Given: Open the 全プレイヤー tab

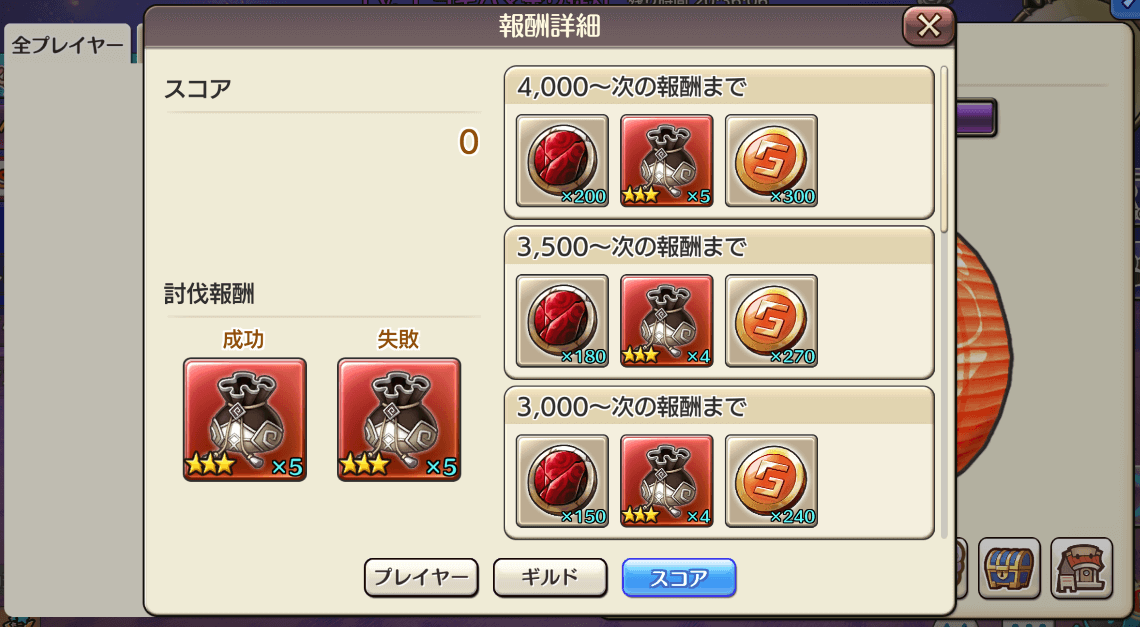Looking at the screenshot, I should tap(68, 44).
